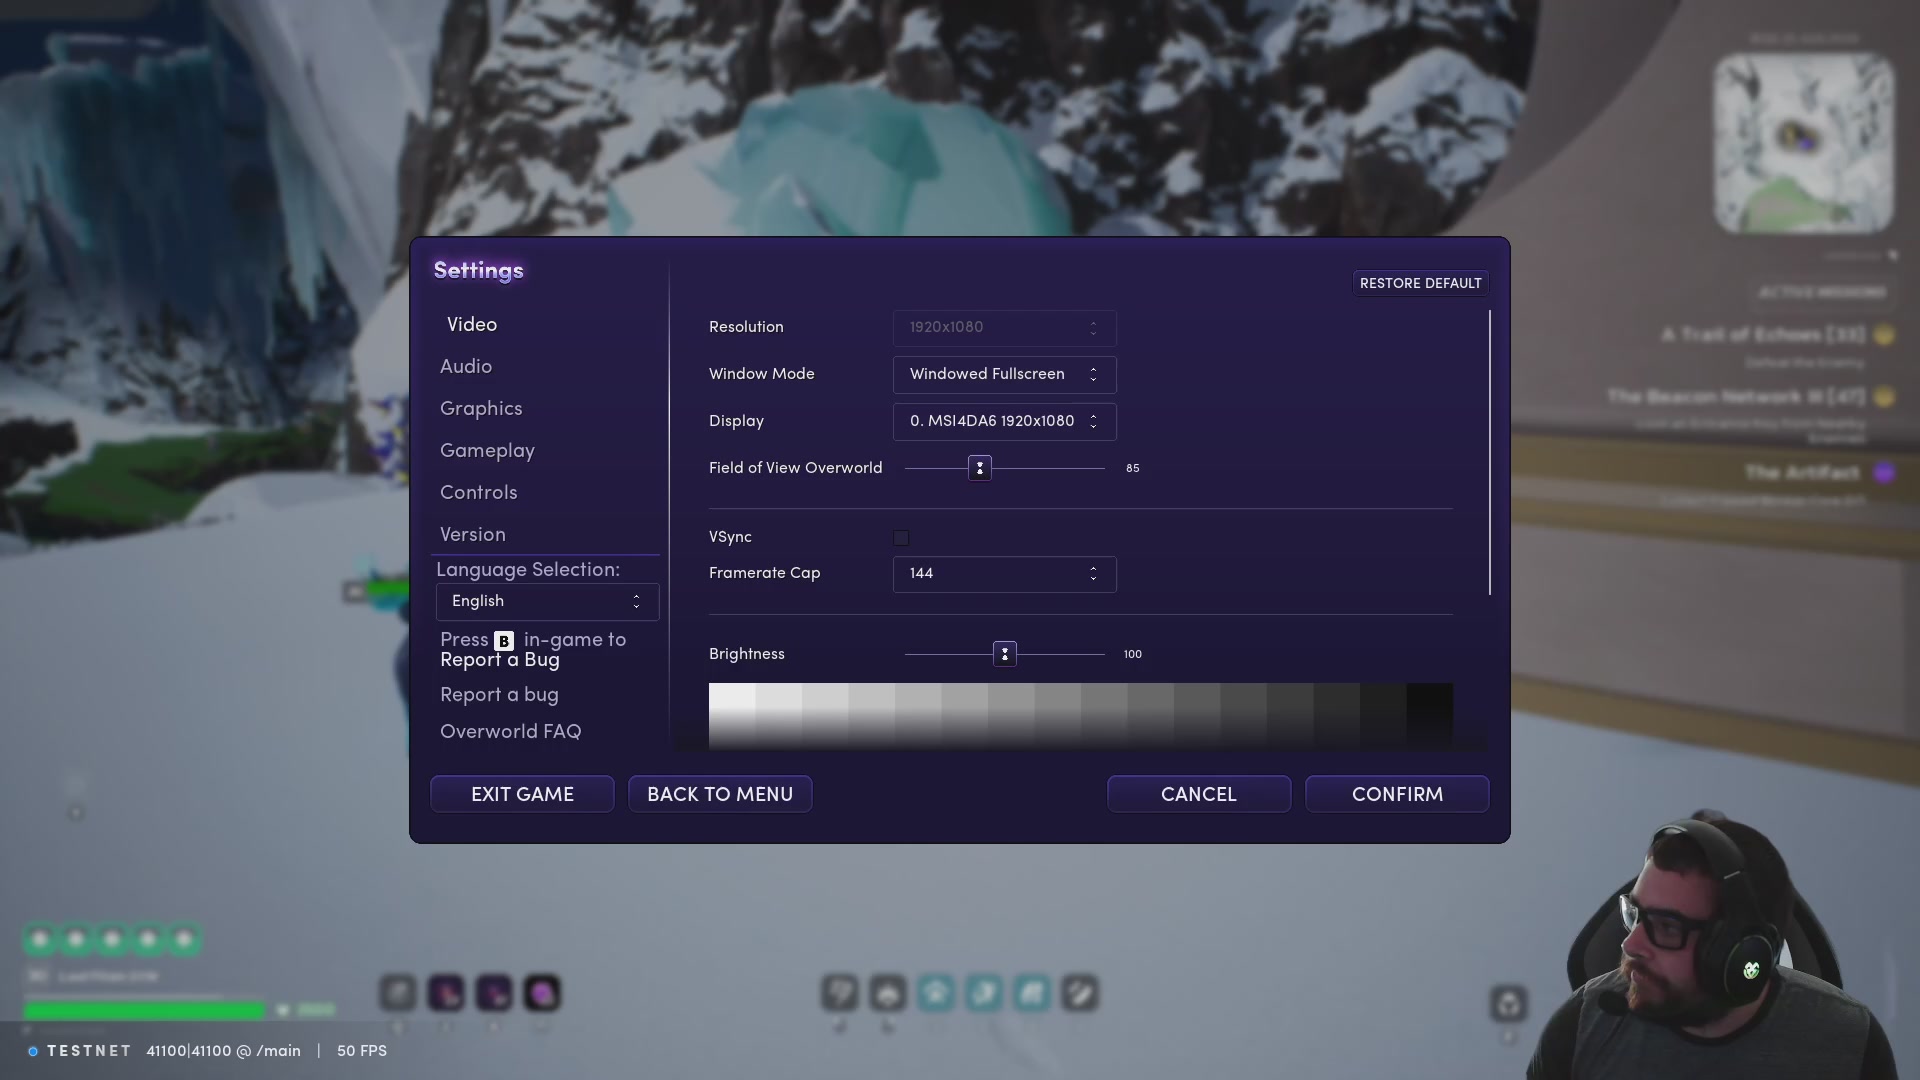The height and width of the screenshot is (1080, 1920).
Task: Click the Exit Game button
Action: tap(522, 794)
